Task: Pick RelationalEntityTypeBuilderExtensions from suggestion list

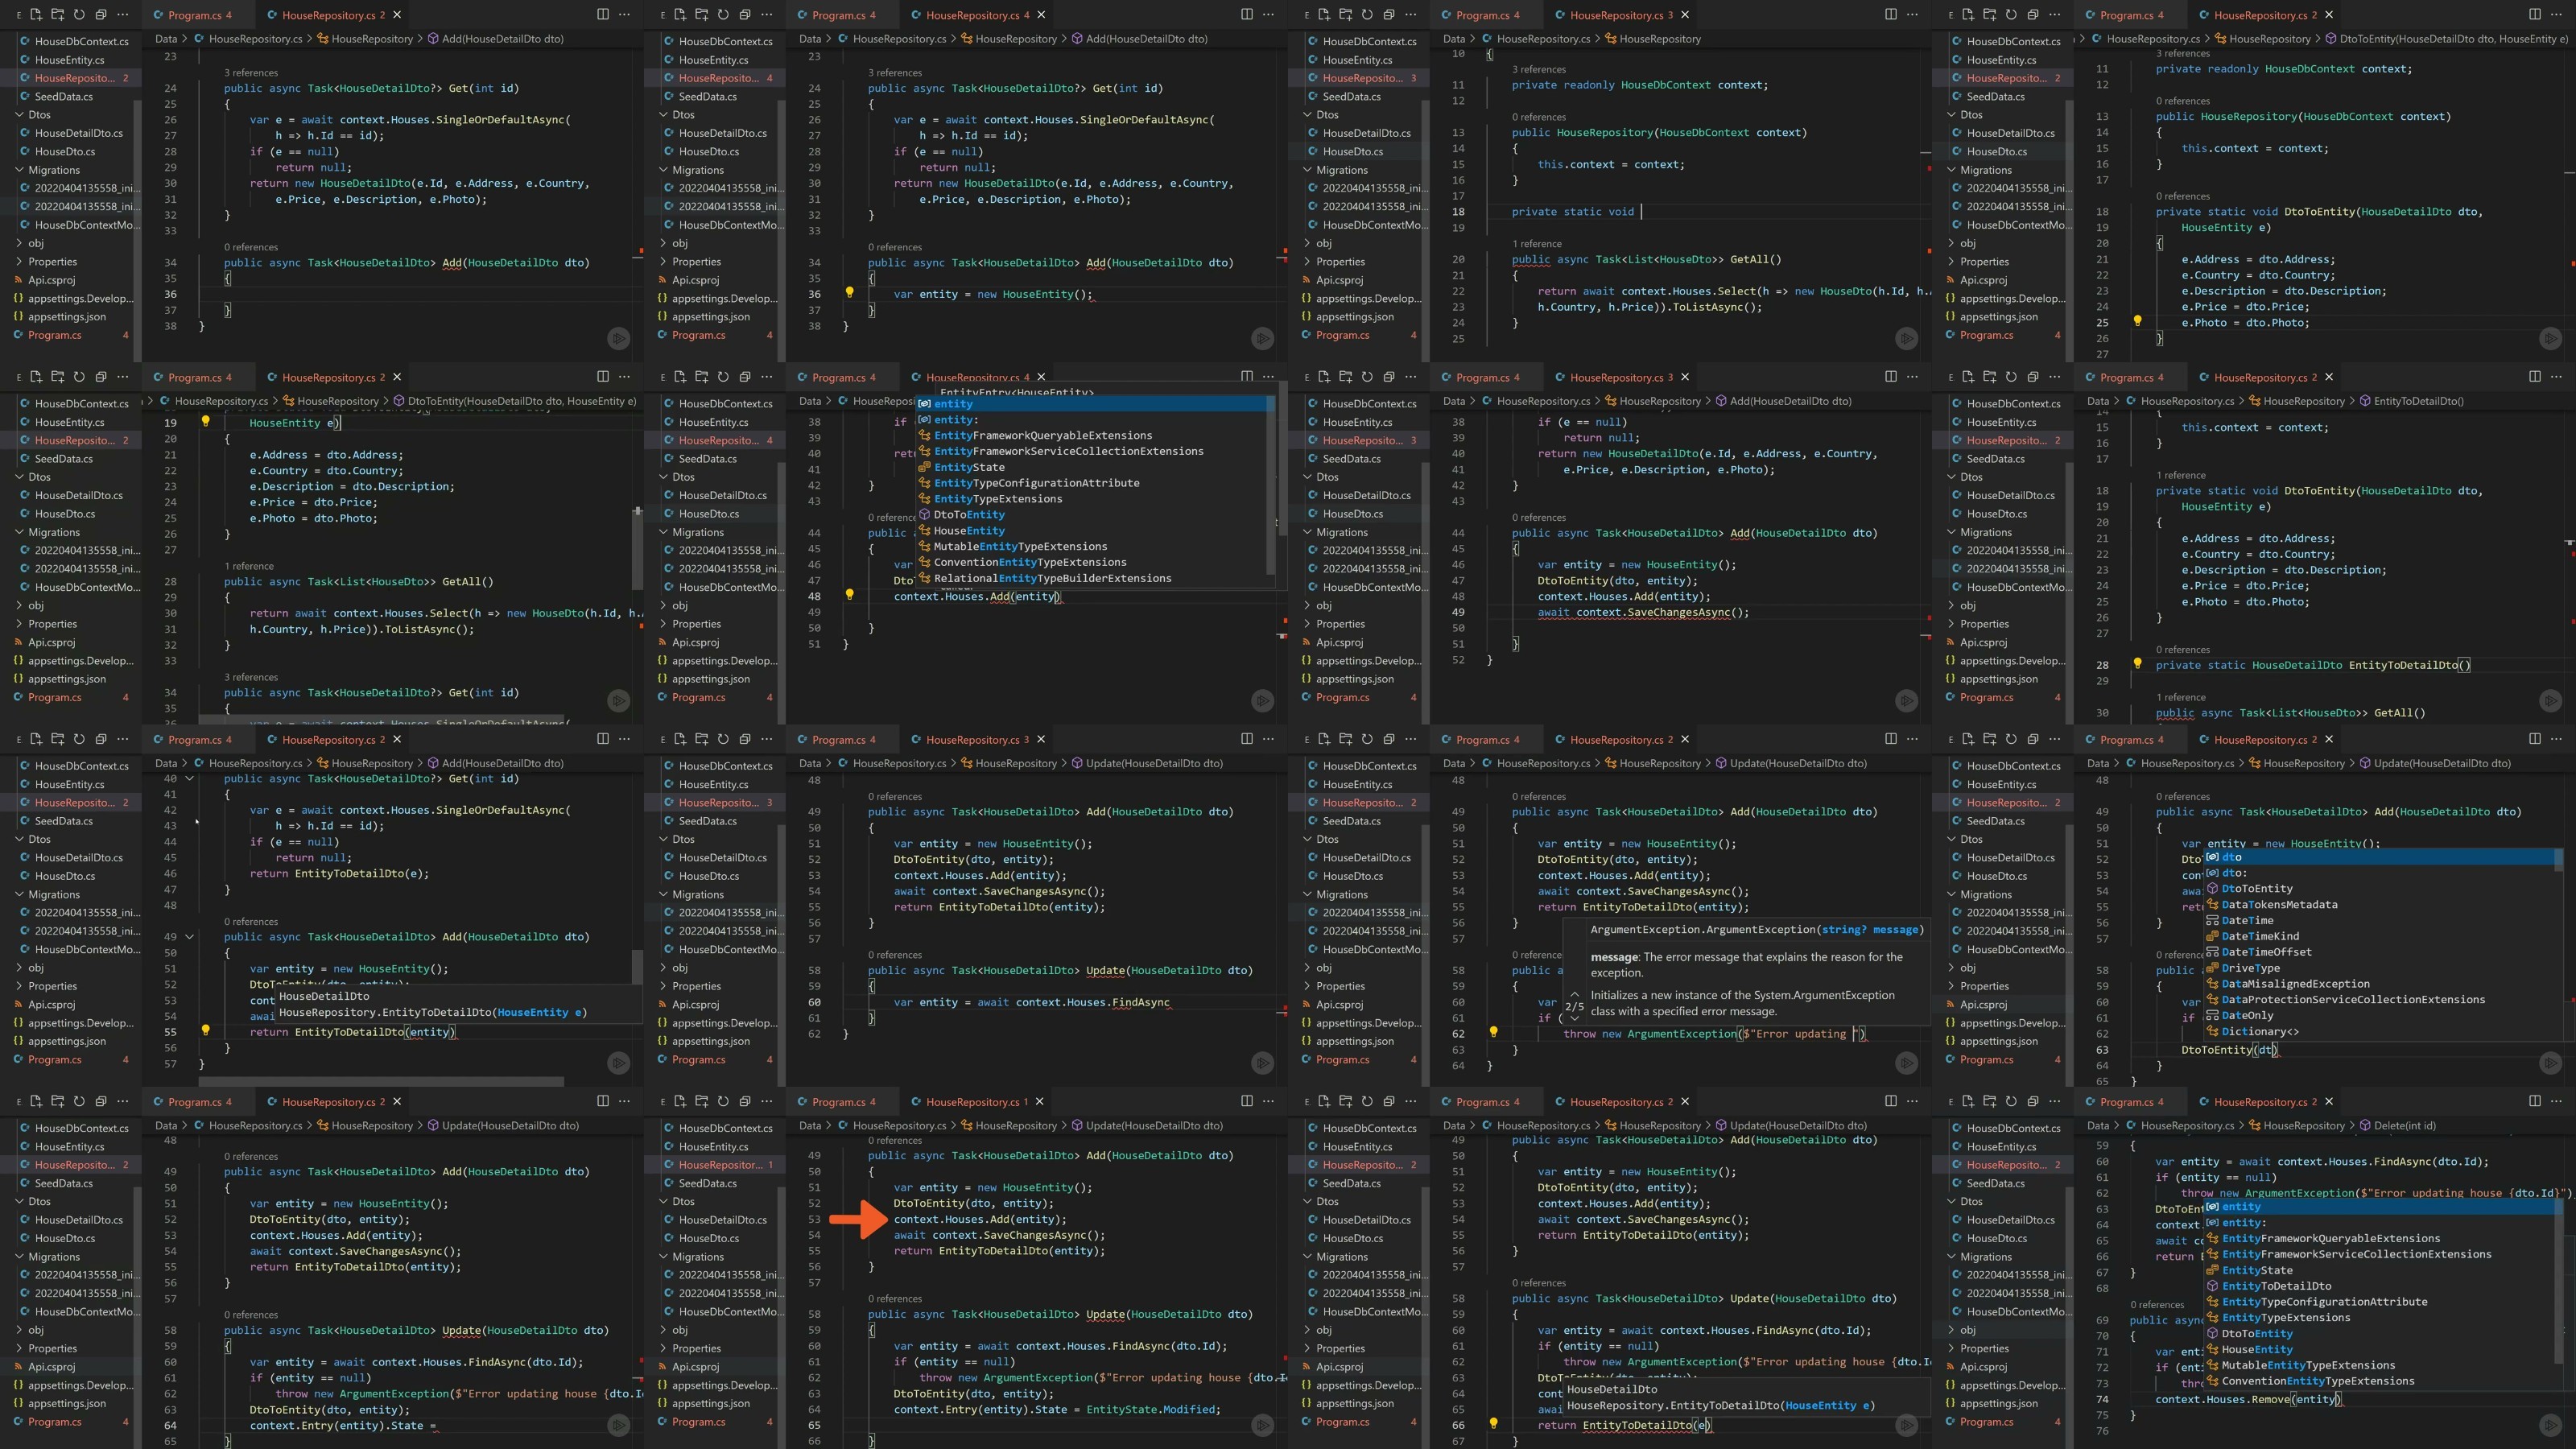Action: 1051,578
